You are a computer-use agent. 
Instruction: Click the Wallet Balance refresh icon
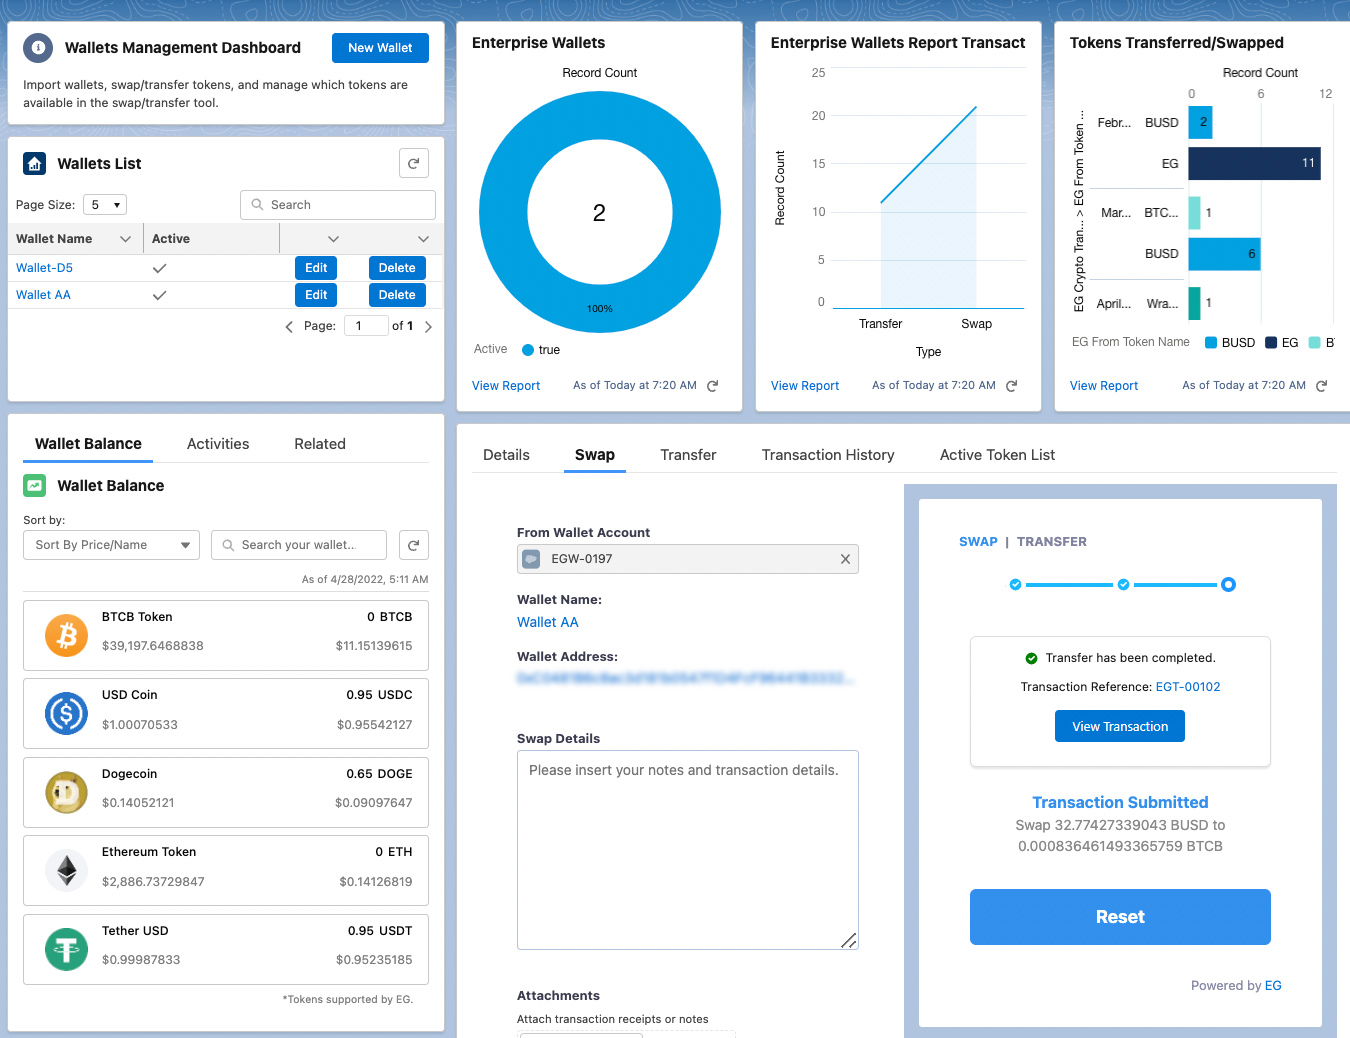click(x=413, y=545)
